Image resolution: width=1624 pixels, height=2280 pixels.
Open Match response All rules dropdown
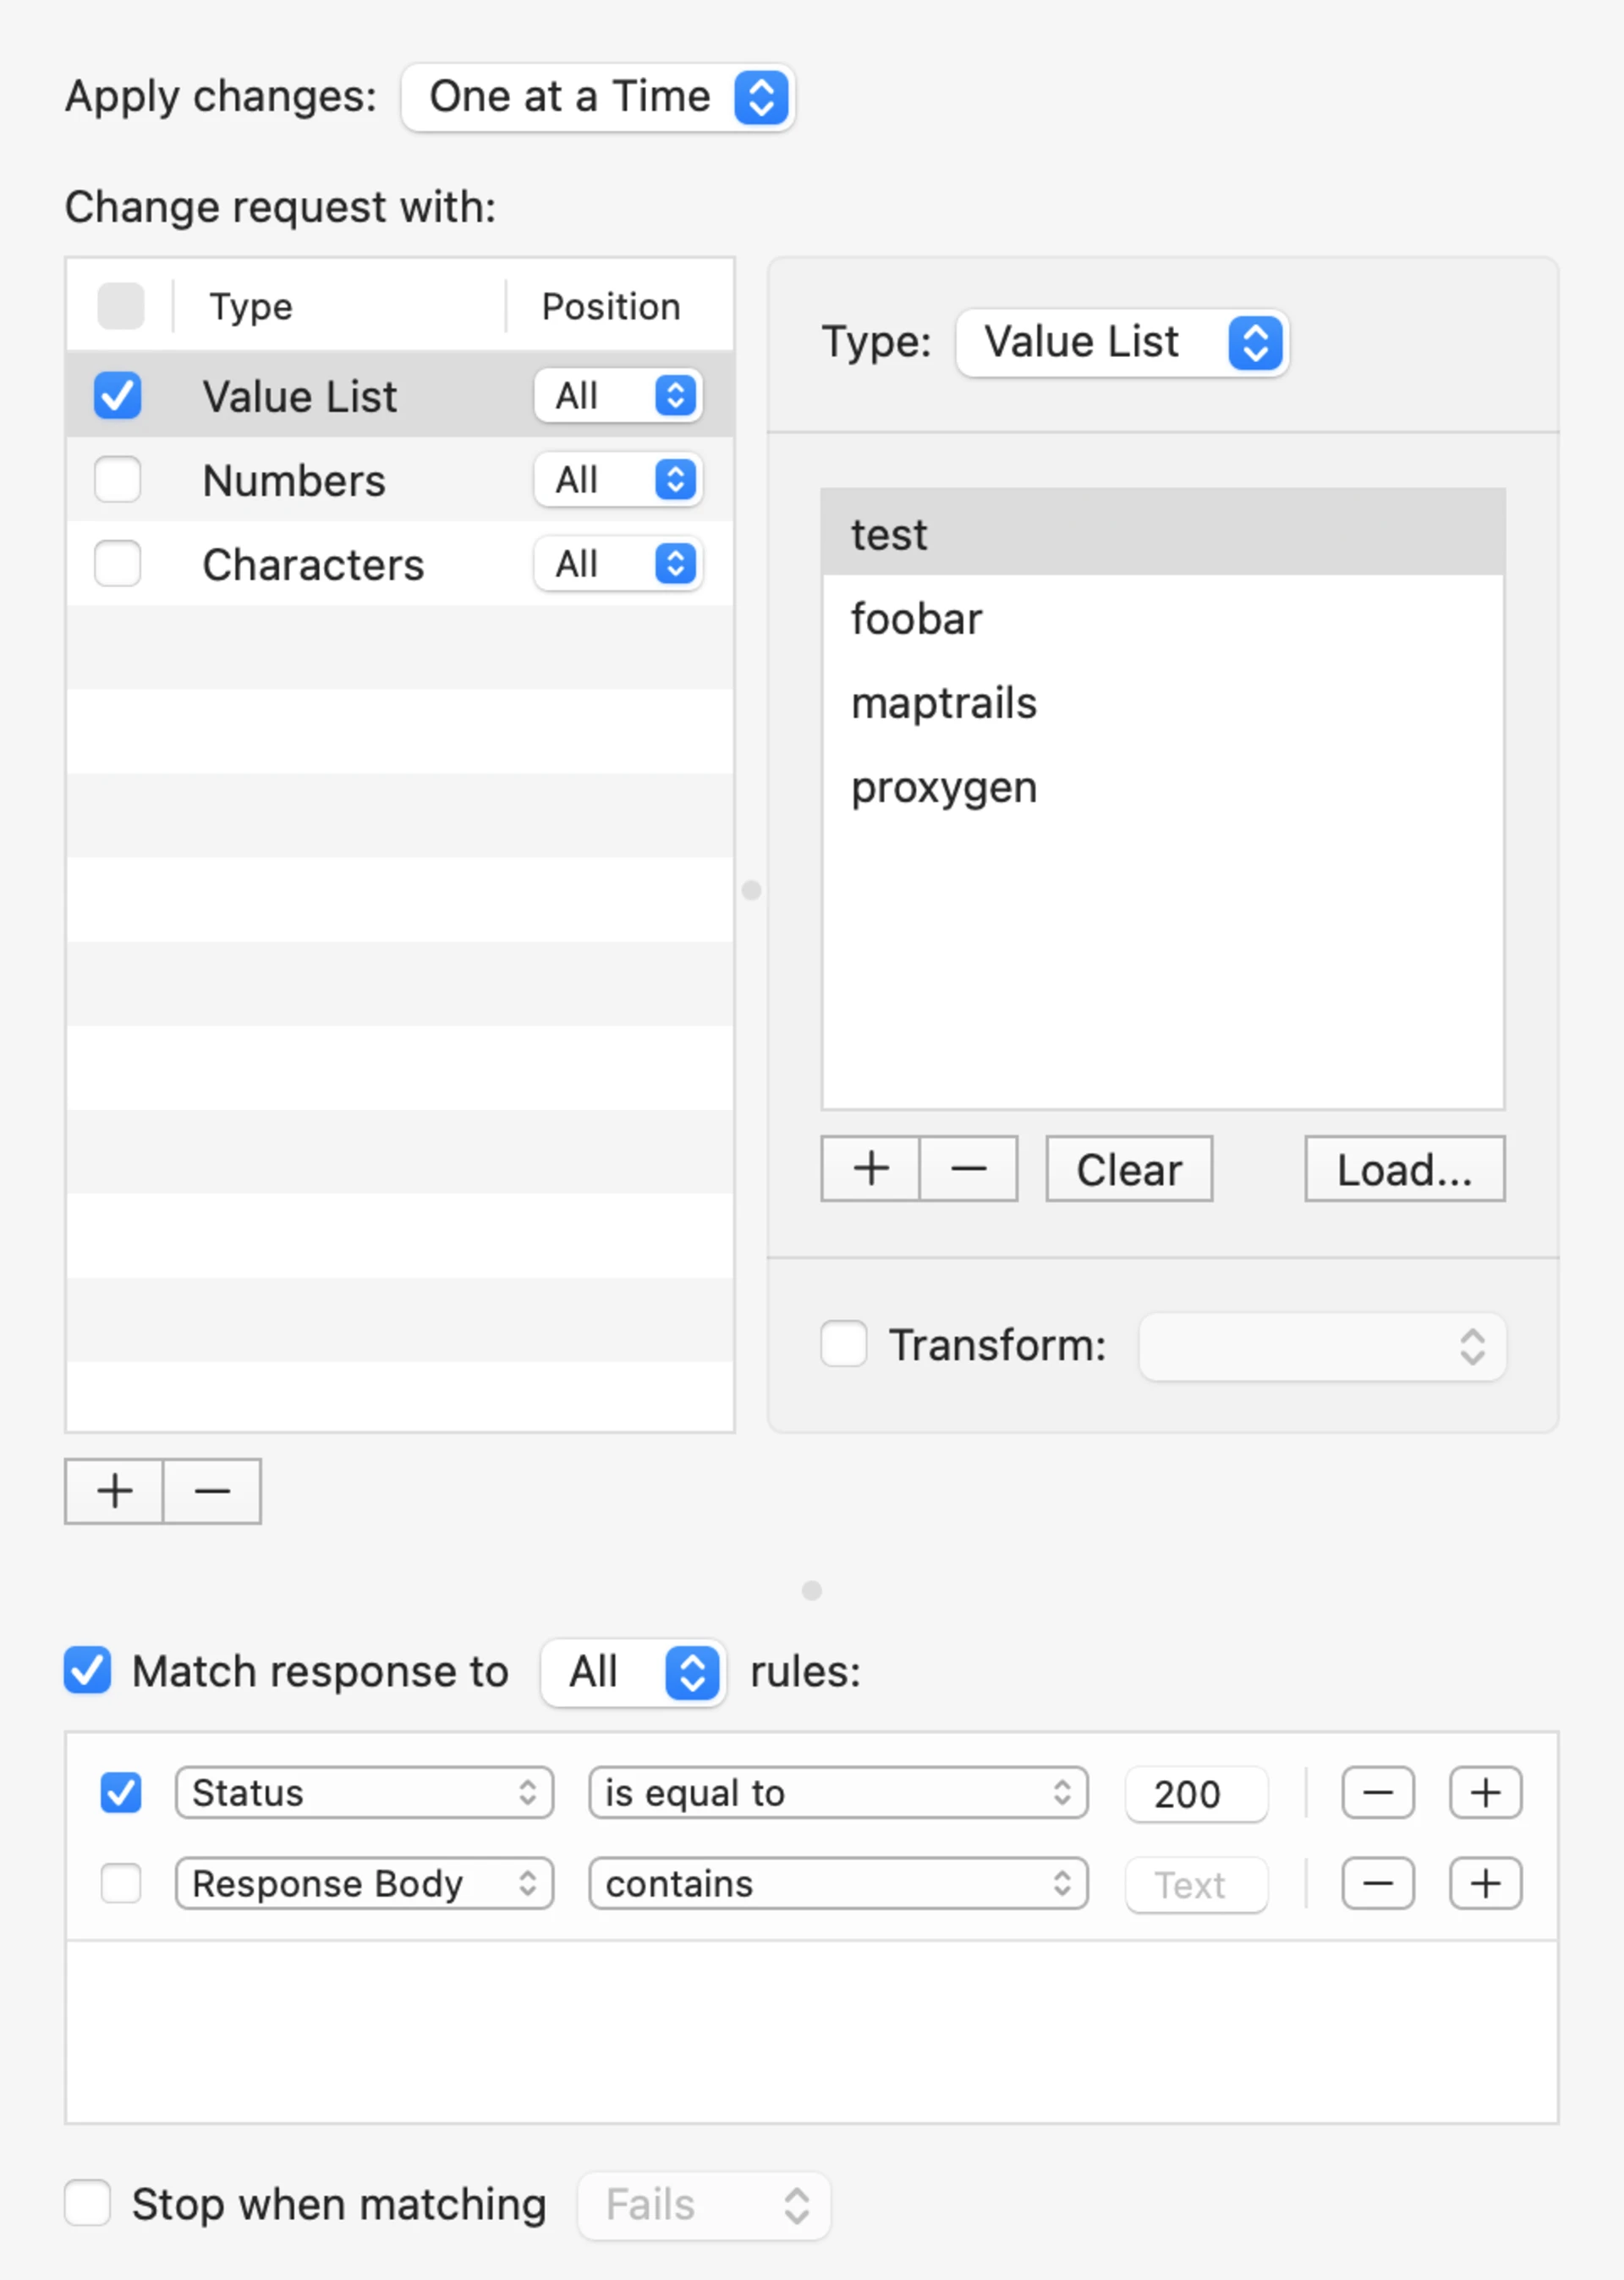click(632, 1672)
